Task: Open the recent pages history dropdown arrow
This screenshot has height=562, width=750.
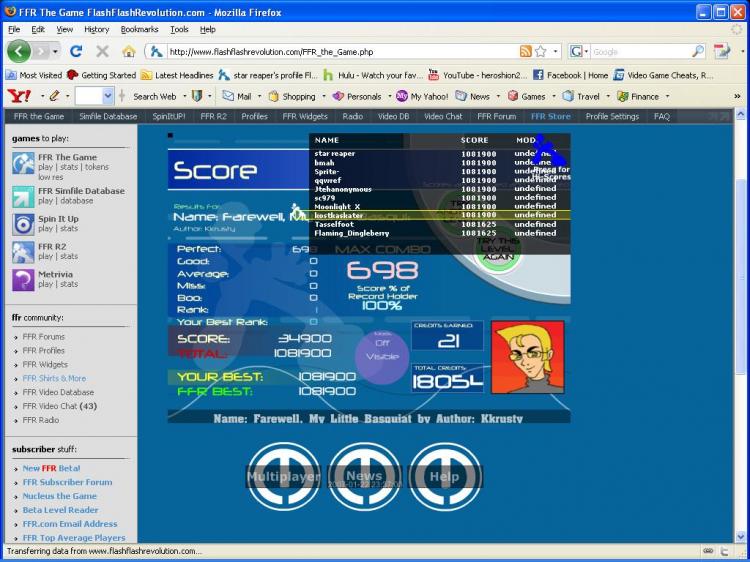Action: click(x=55, y=52)
